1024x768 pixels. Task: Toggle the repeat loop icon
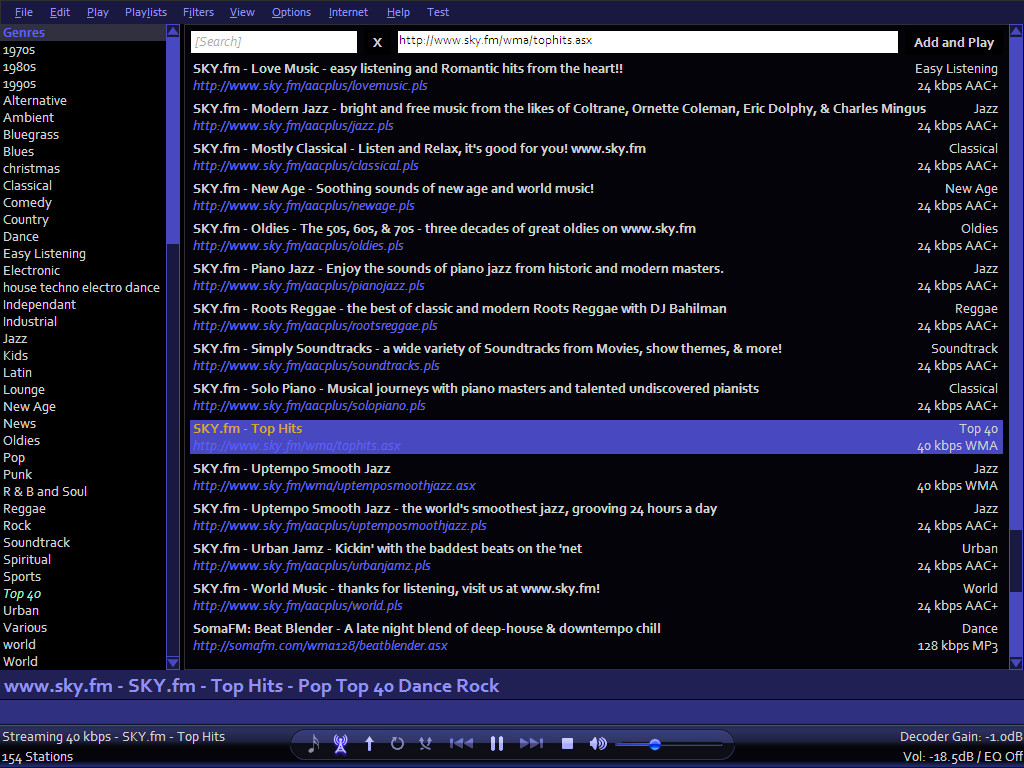[x=397, y=743]
